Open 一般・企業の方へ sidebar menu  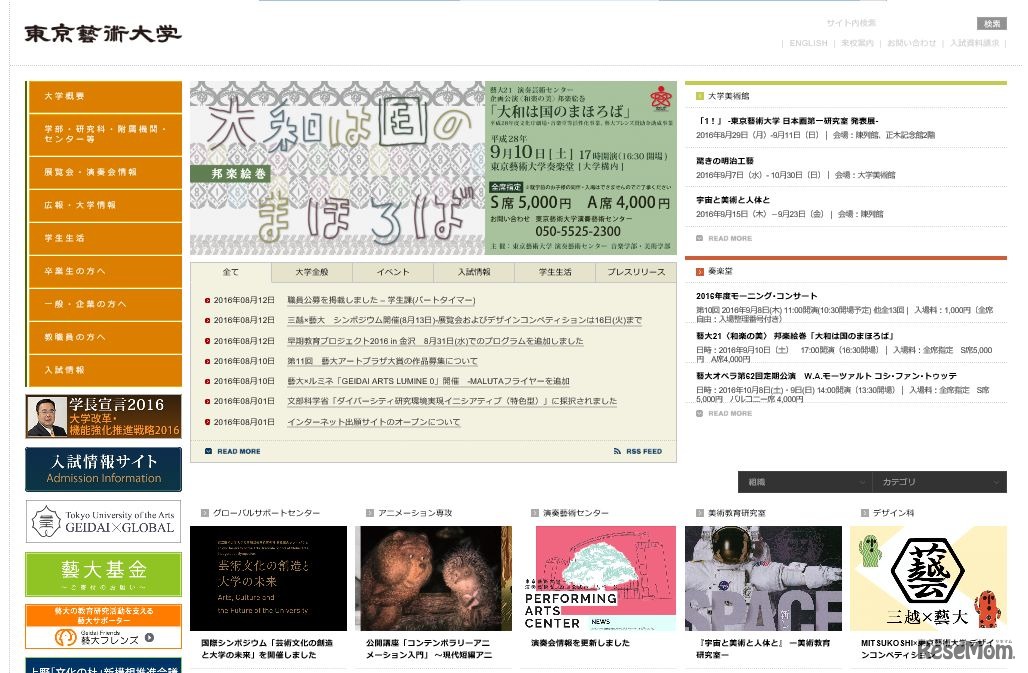pyautogui.click(x=105, y=304)
